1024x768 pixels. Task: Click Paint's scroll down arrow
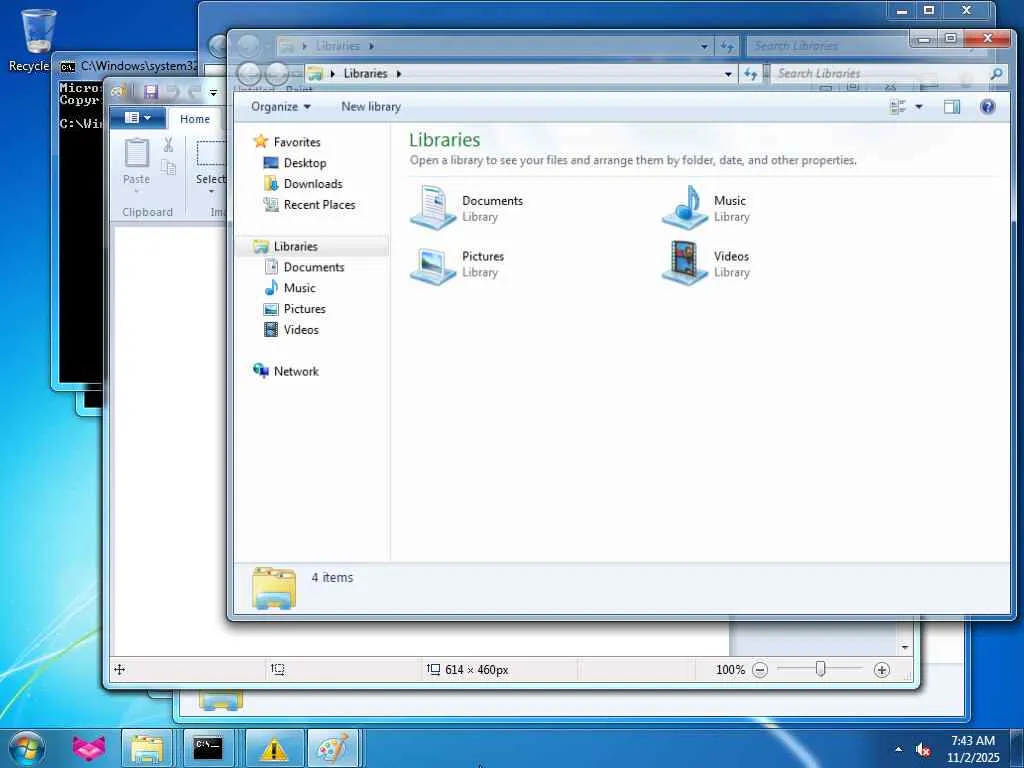(905, 647)
